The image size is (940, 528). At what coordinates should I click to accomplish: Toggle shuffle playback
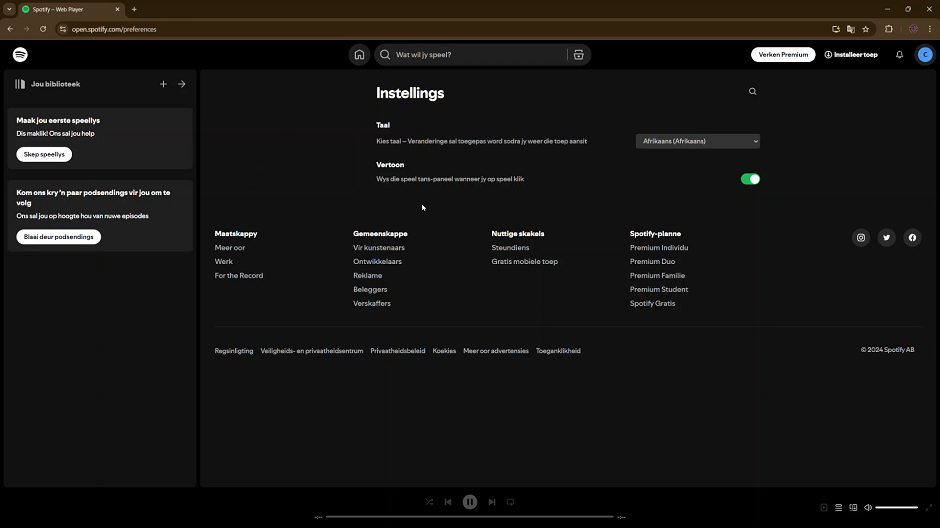point(429,502)
